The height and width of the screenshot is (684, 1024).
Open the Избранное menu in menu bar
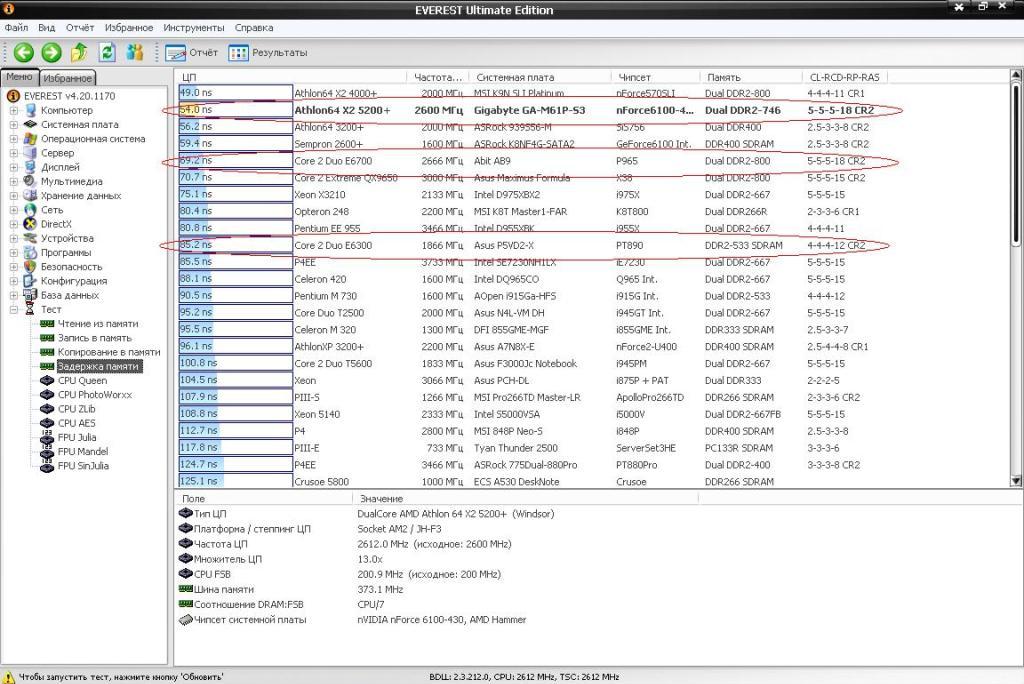pyautogui.click(x=129, y=27)
